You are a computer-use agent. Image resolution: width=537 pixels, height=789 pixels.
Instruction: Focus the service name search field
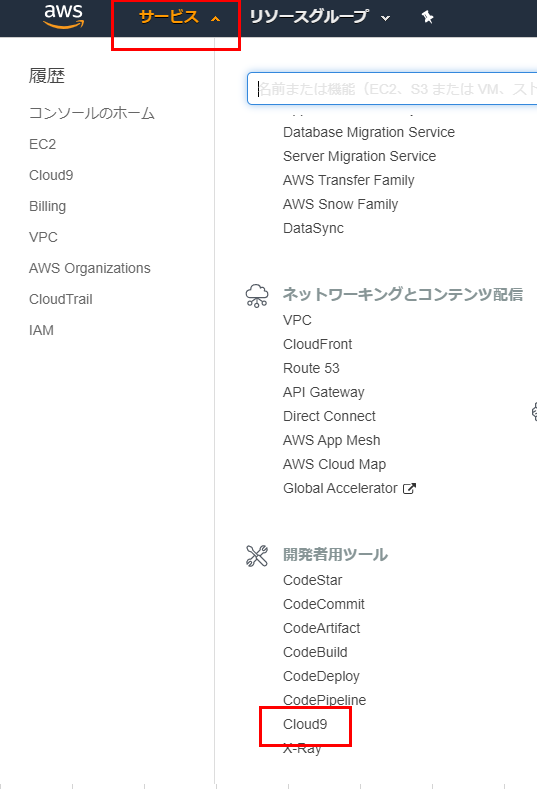(x=392, y=89)
